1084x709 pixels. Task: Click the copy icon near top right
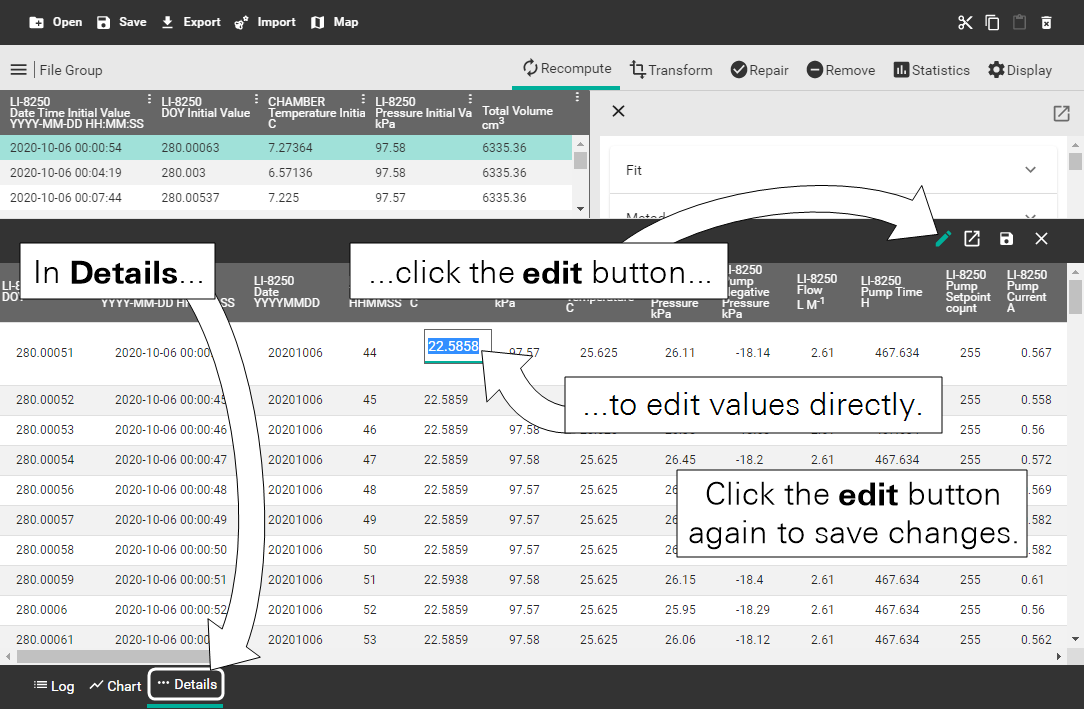[991, 21]
